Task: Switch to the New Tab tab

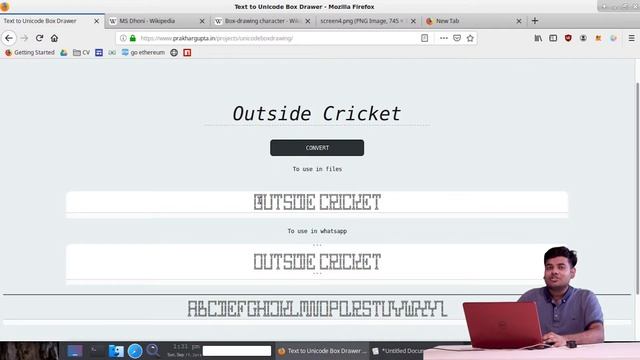Action: 474,21
